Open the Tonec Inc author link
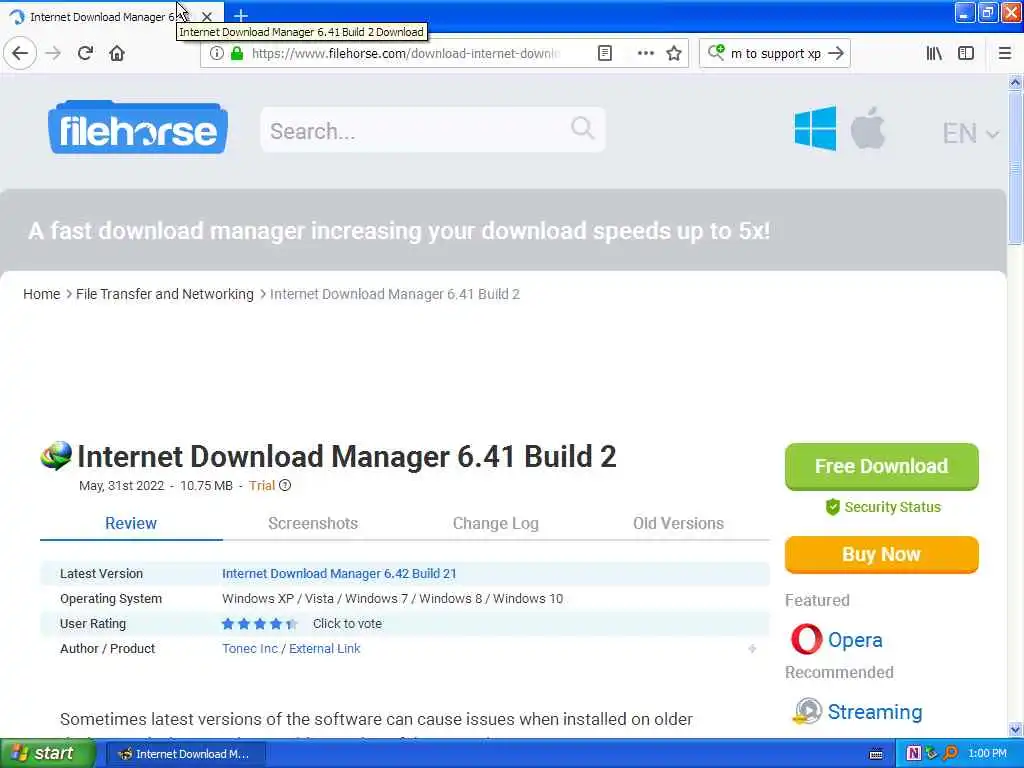This screenshot has height=768, width=1024. (x=249, y=648)
